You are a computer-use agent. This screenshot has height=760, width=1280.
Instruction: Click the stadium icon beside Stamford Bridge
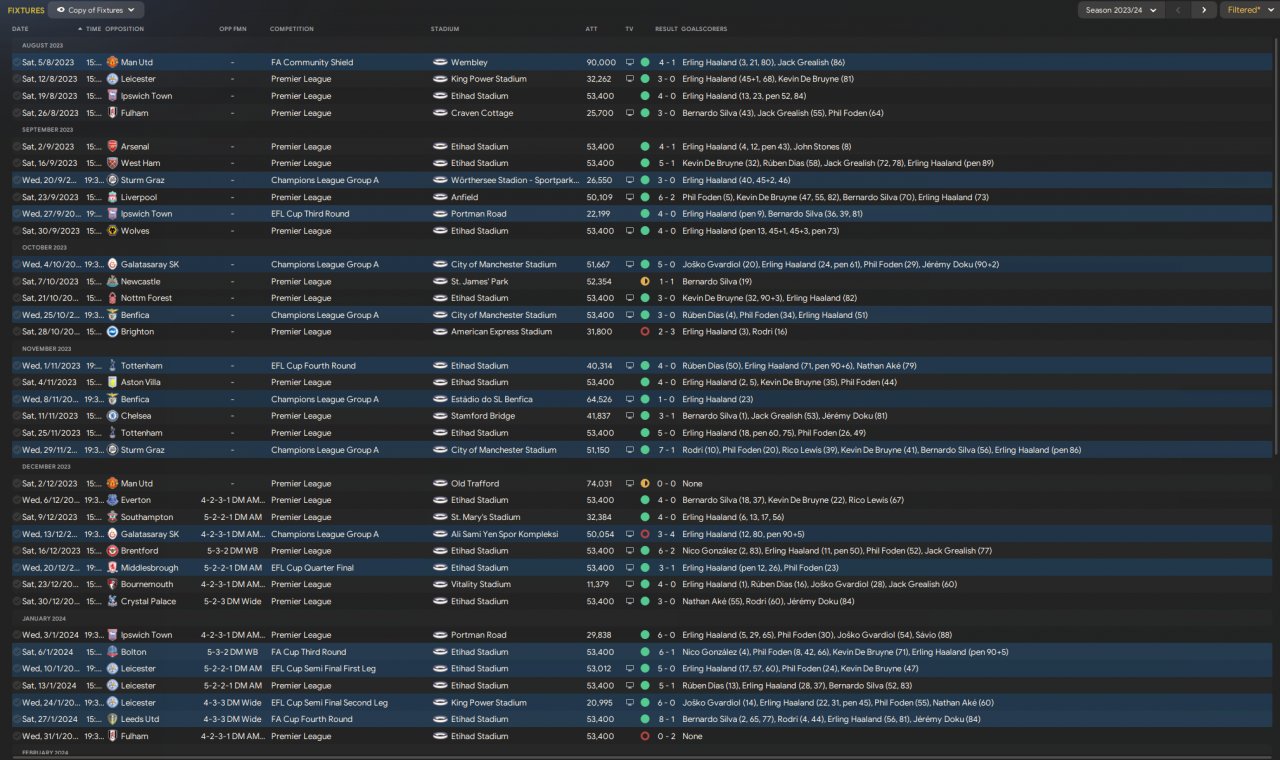click(x=440, y=416)
